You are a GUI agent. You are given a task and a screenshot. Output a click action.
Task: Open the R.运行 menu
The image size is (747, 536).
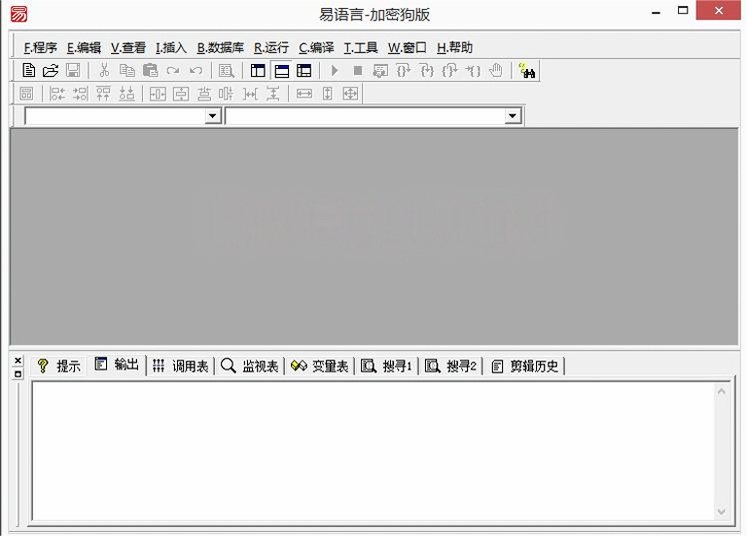[271, 48]
